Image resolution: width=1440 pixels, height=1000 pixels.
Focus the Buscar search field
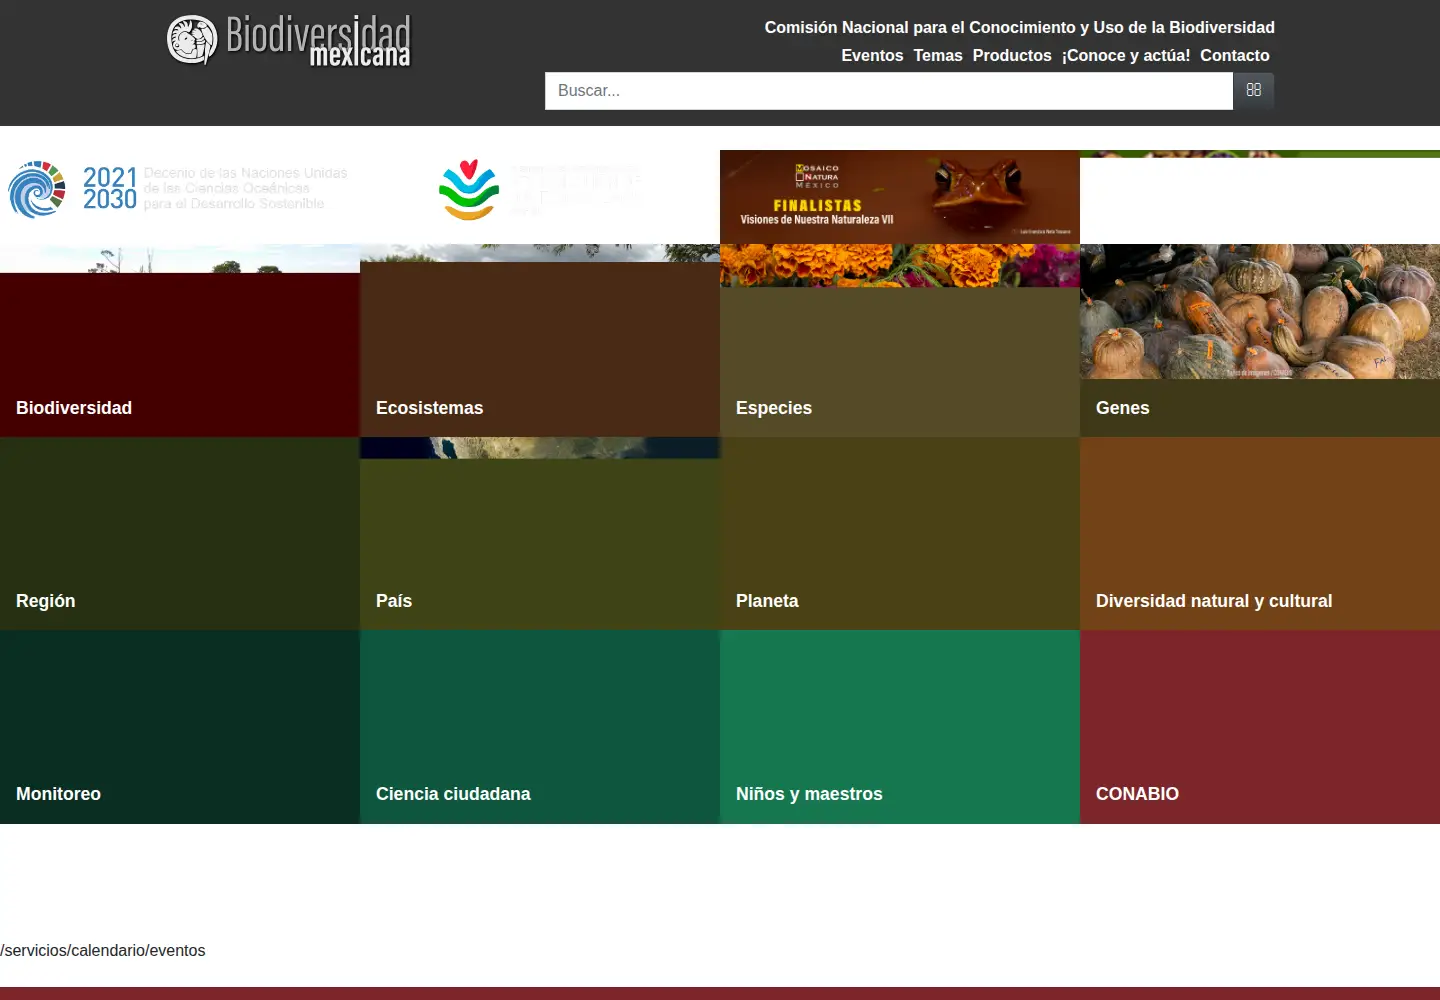point(889,90)
